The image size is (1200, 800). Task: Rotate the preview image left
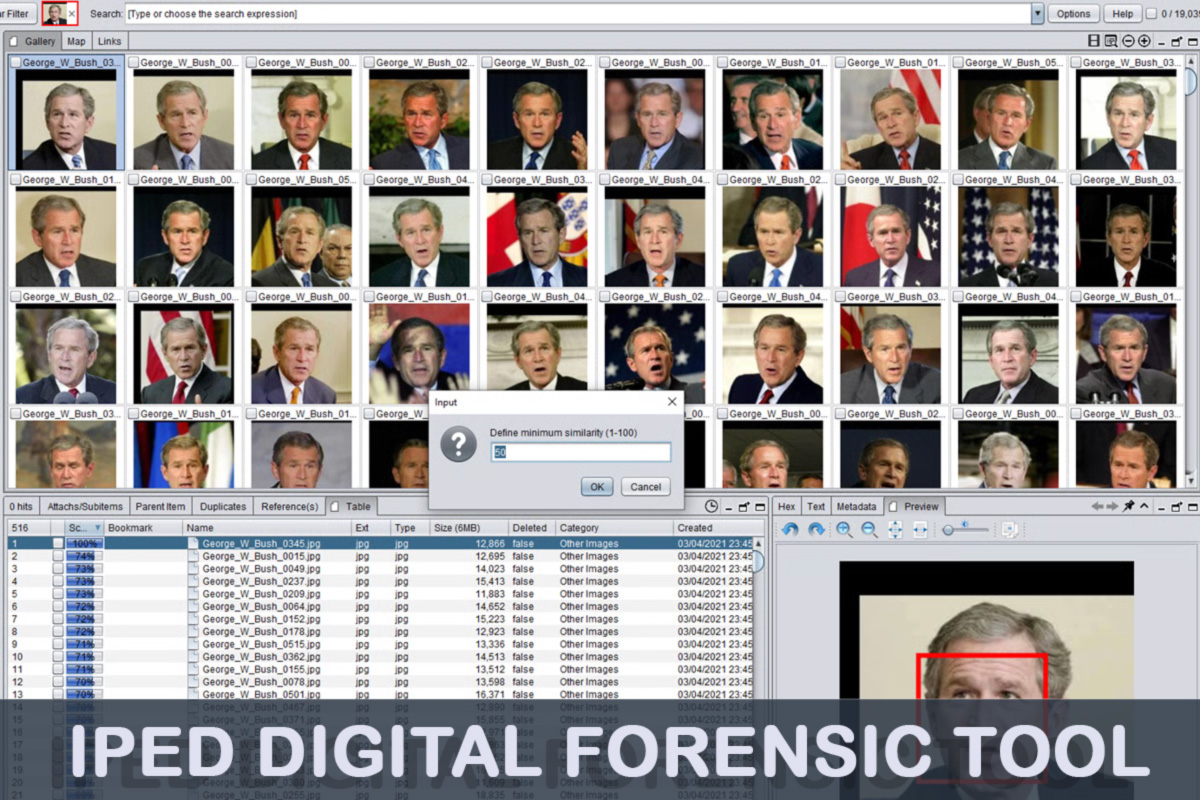tap(790, 530)
